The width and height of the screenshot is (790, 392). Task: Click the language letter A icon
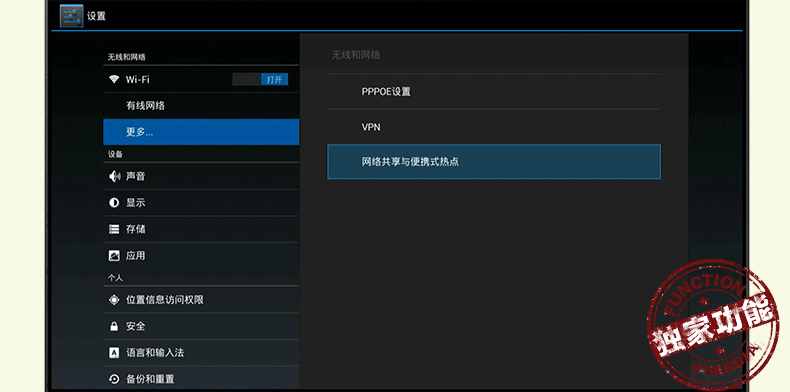click(114, 353)
